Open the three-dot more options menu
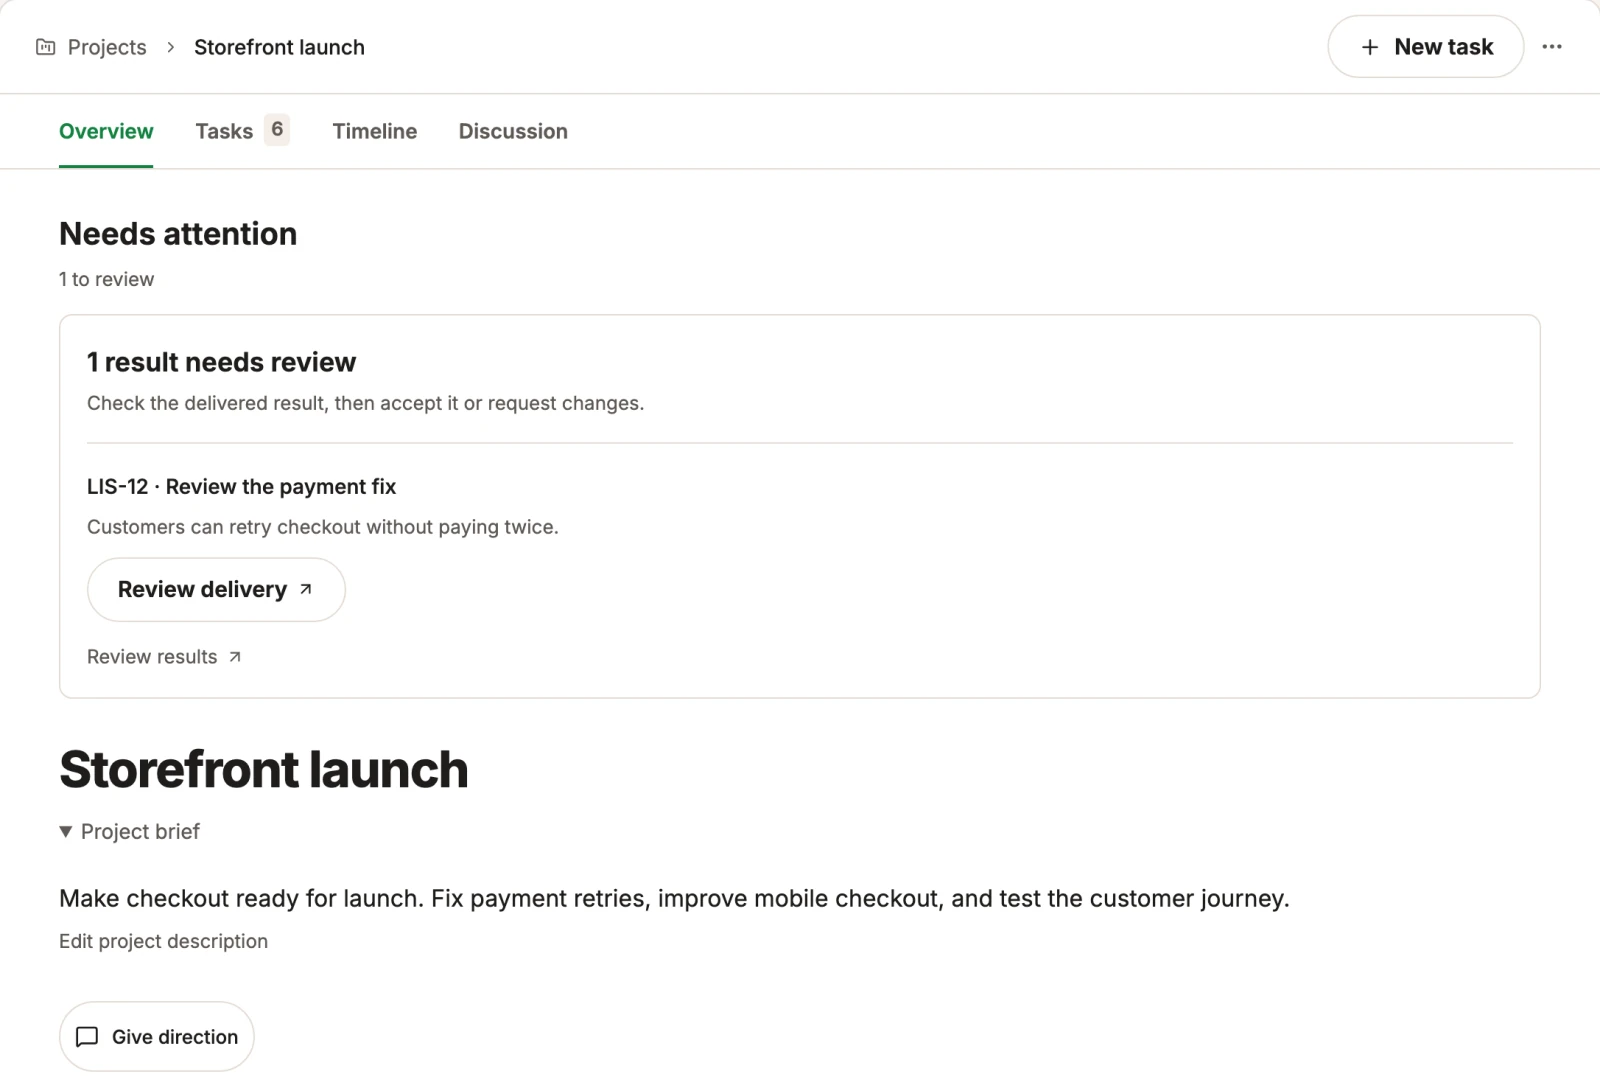Screen dimensions: 1600x1091 (x=1552, y=47)
